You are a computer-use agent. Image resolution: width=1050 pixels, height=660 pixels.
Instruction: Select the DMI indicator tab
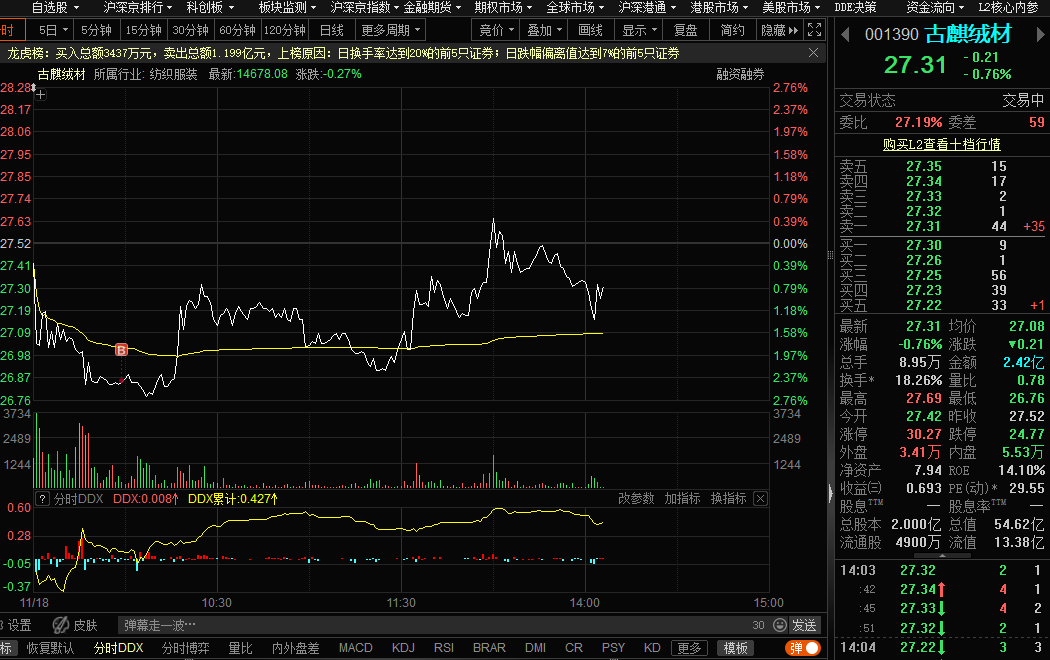tap(536, 648)
